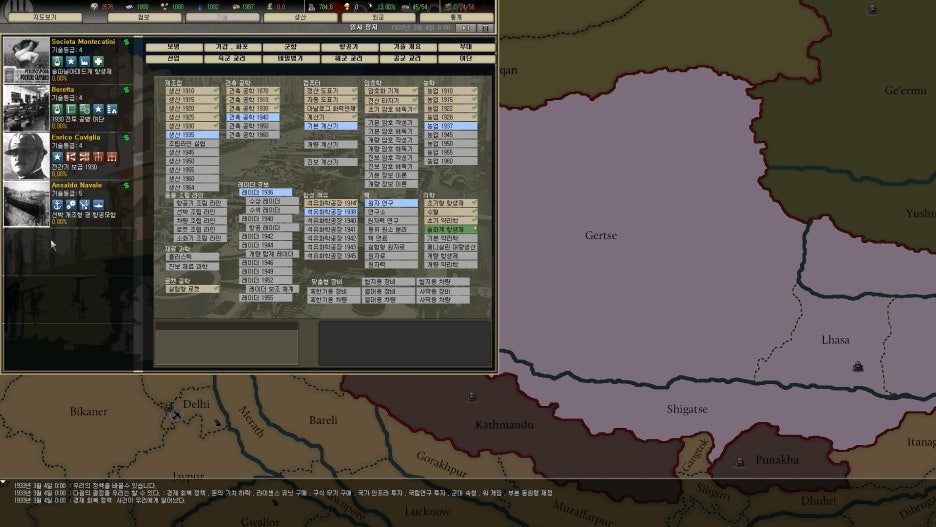
Task: Select the 기본 계산기 technology
Action: coord(331,126)
